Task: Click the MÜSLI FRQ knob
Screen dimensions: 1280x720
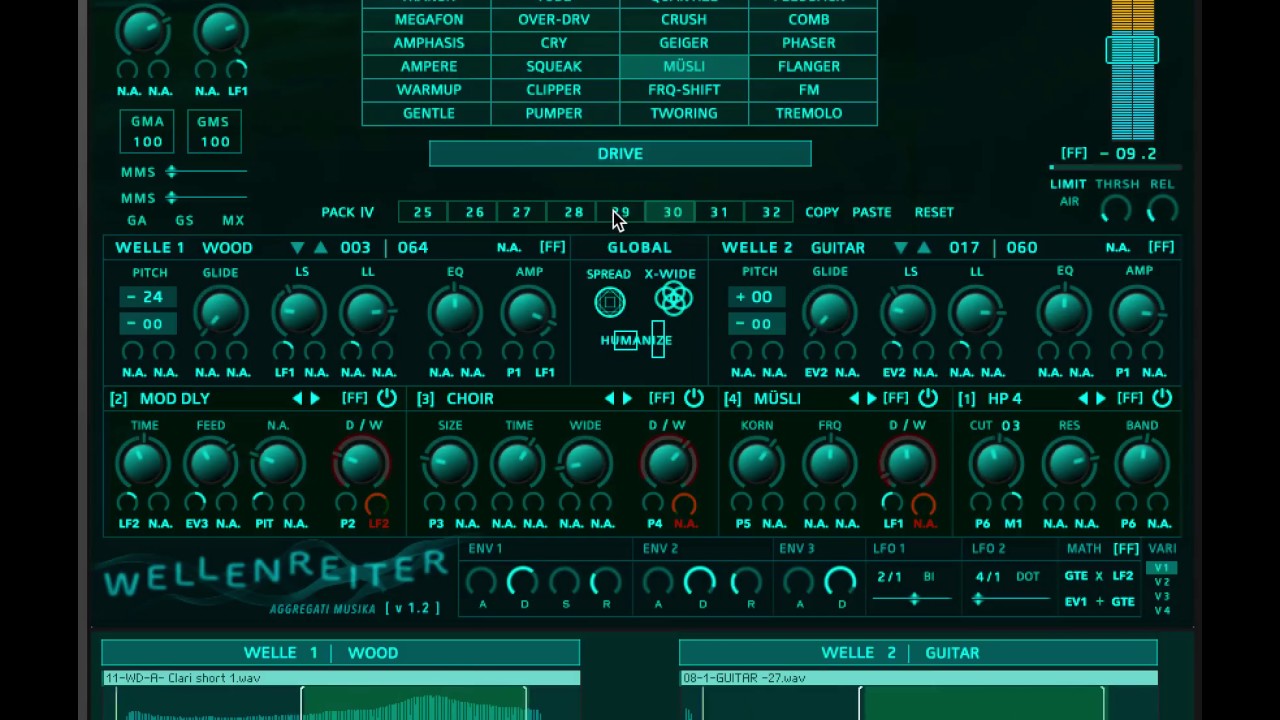Action: coord(829,464)
